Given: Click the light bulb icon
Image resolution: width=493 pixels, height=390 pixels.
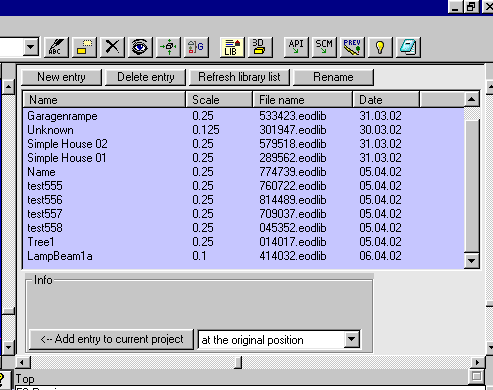Looking at the screenshot, I should coord(380,47).
